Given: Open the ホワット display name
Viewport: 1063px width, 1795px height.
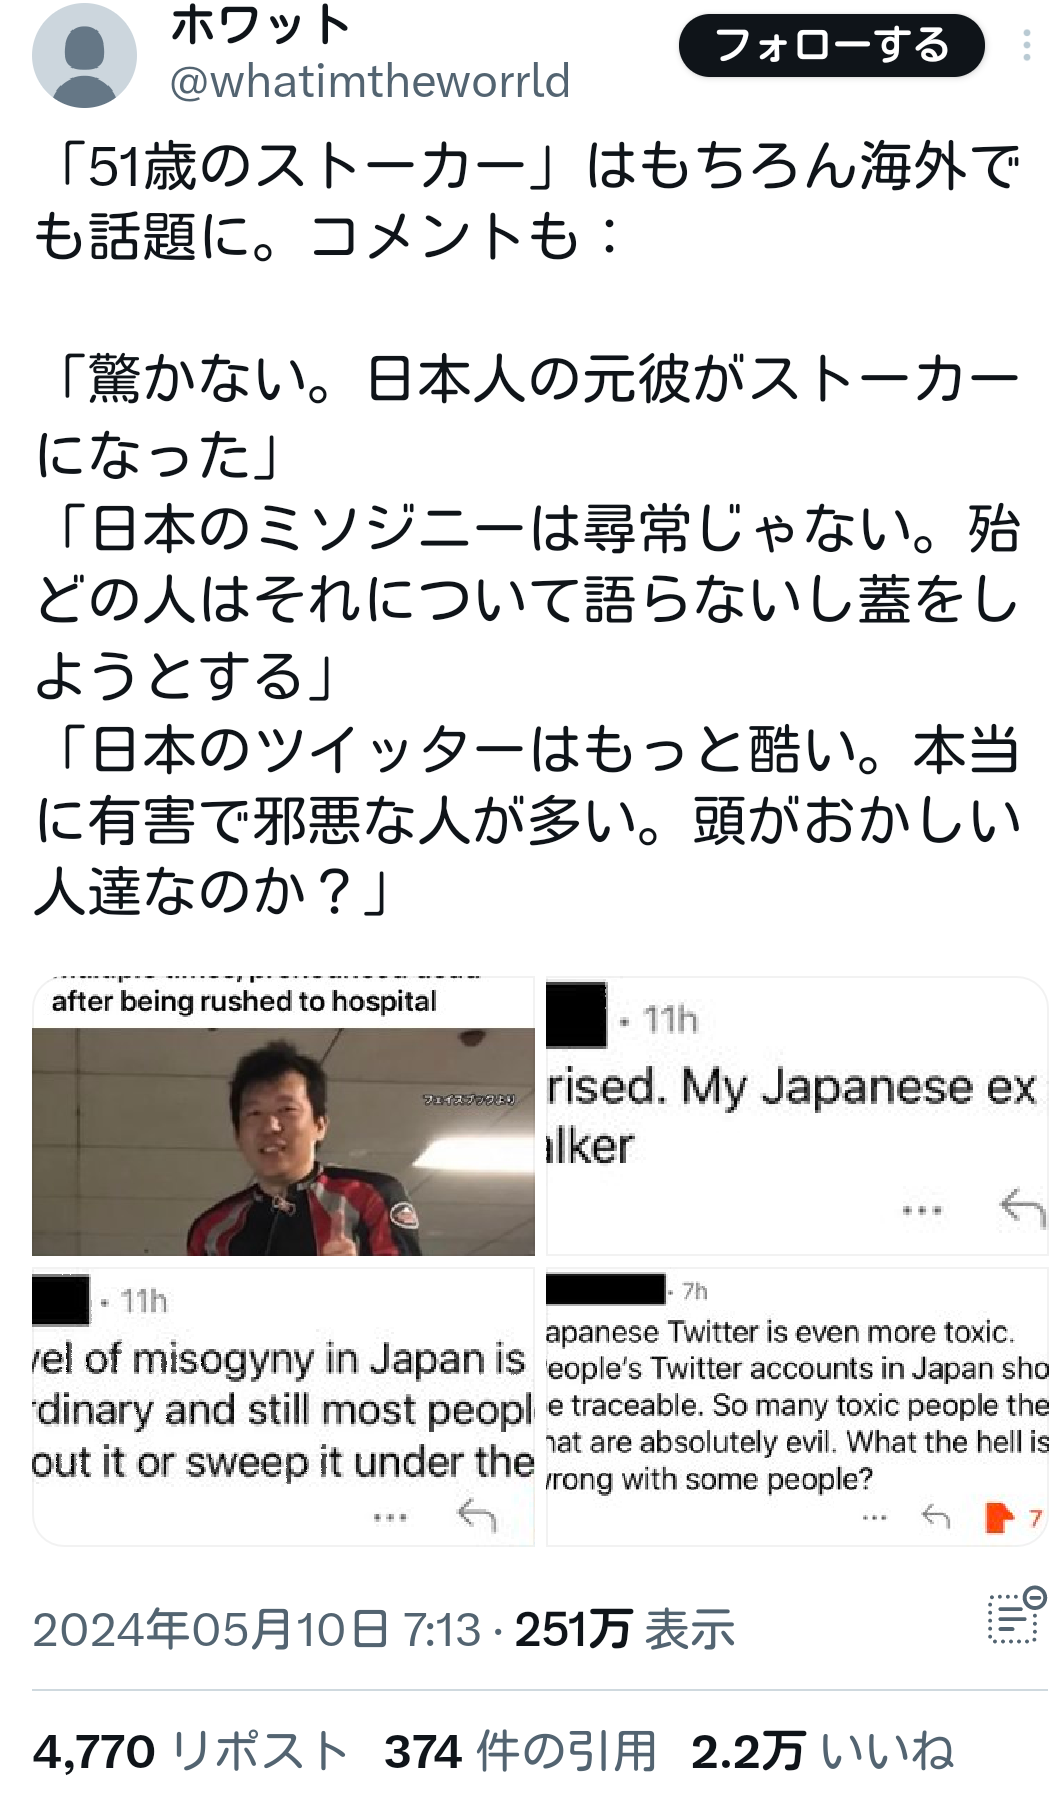Looking at the screenshot, I should [260, 25].
